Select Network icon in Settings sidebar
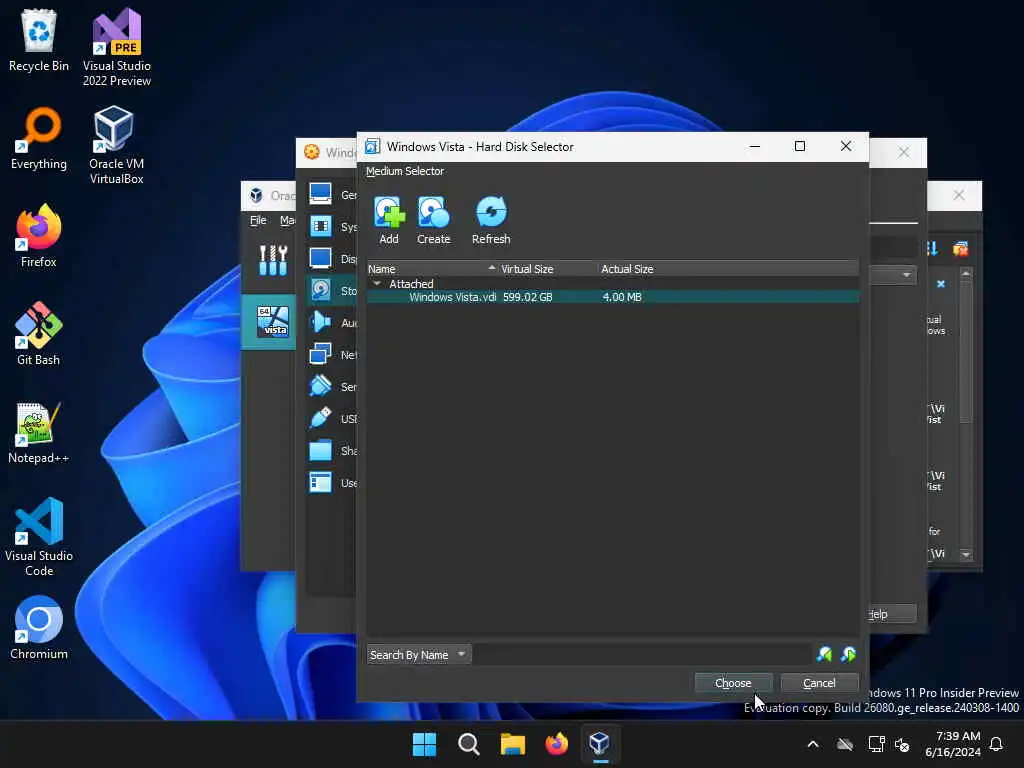The height and width of the screenshot is (768, 1024). (x=320, y=354)
